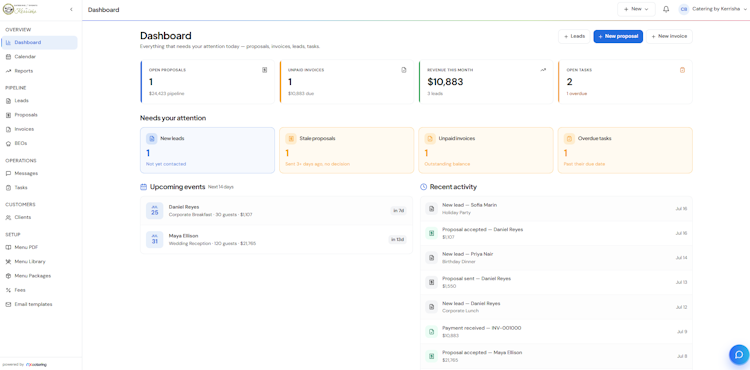Click 'Proposal accepted — Maya Ellison' activity
Viewport: 750px width, 370px height.
556,356
